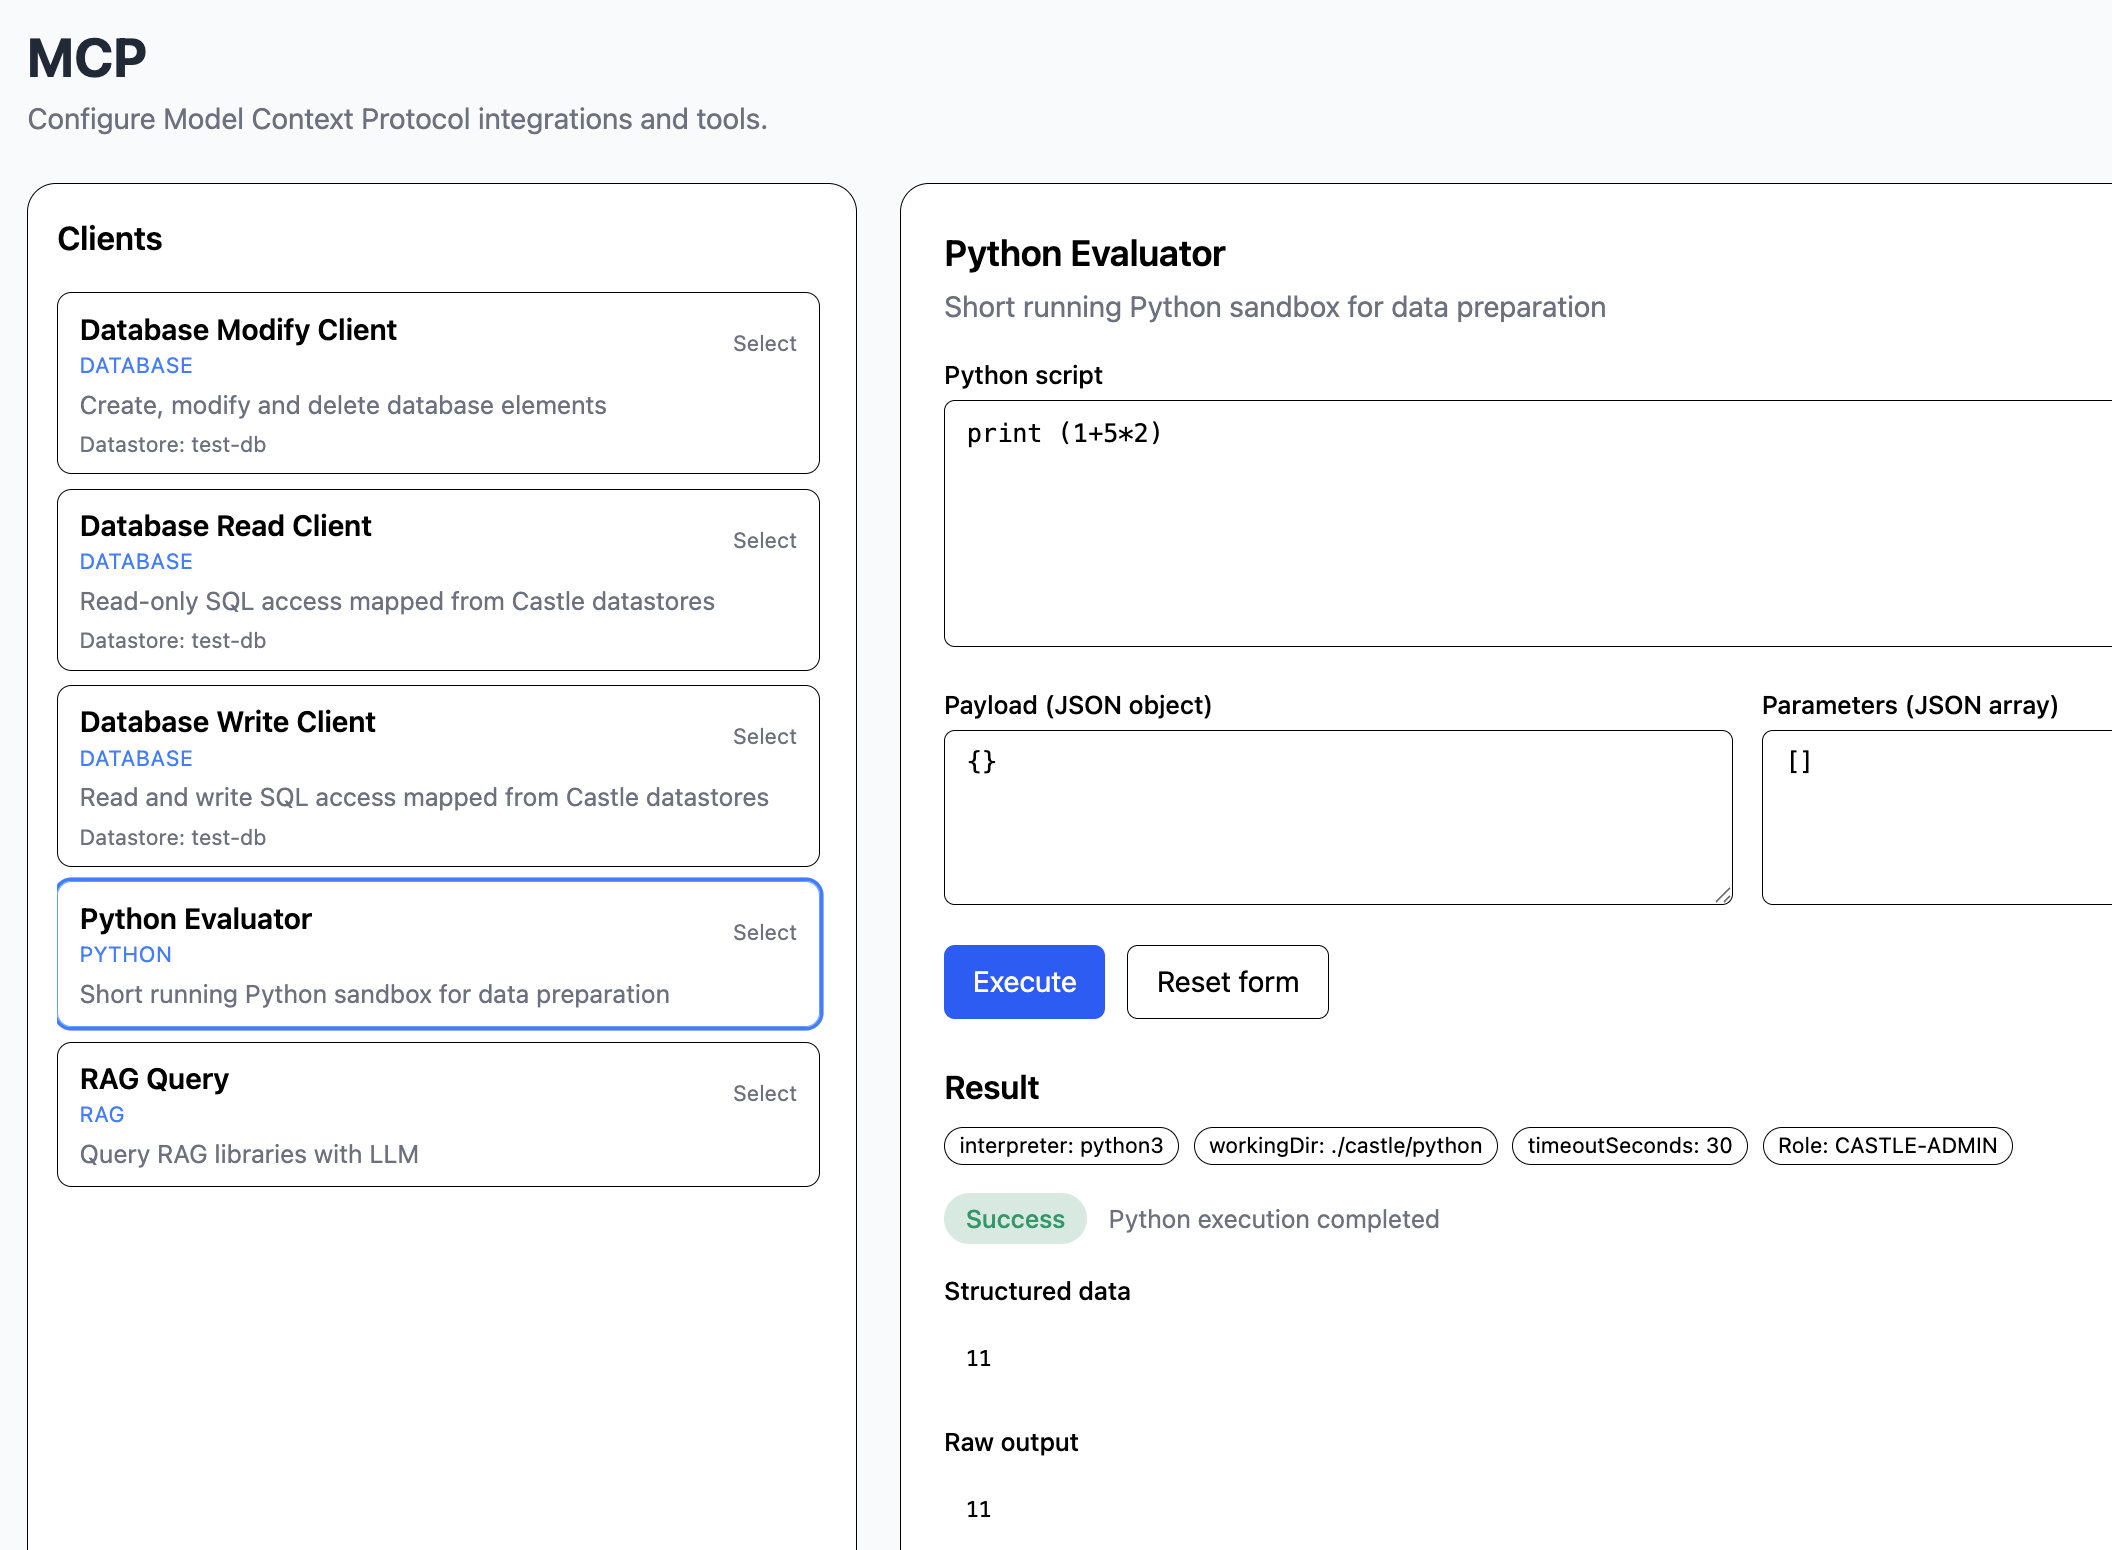
Task: Click the Structured data output value
Action: (978, 1358)
